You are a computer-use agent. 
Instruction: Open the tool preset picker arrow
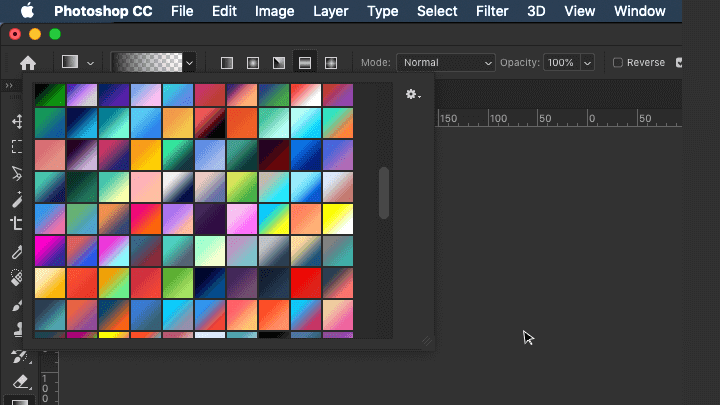(90, 63)
